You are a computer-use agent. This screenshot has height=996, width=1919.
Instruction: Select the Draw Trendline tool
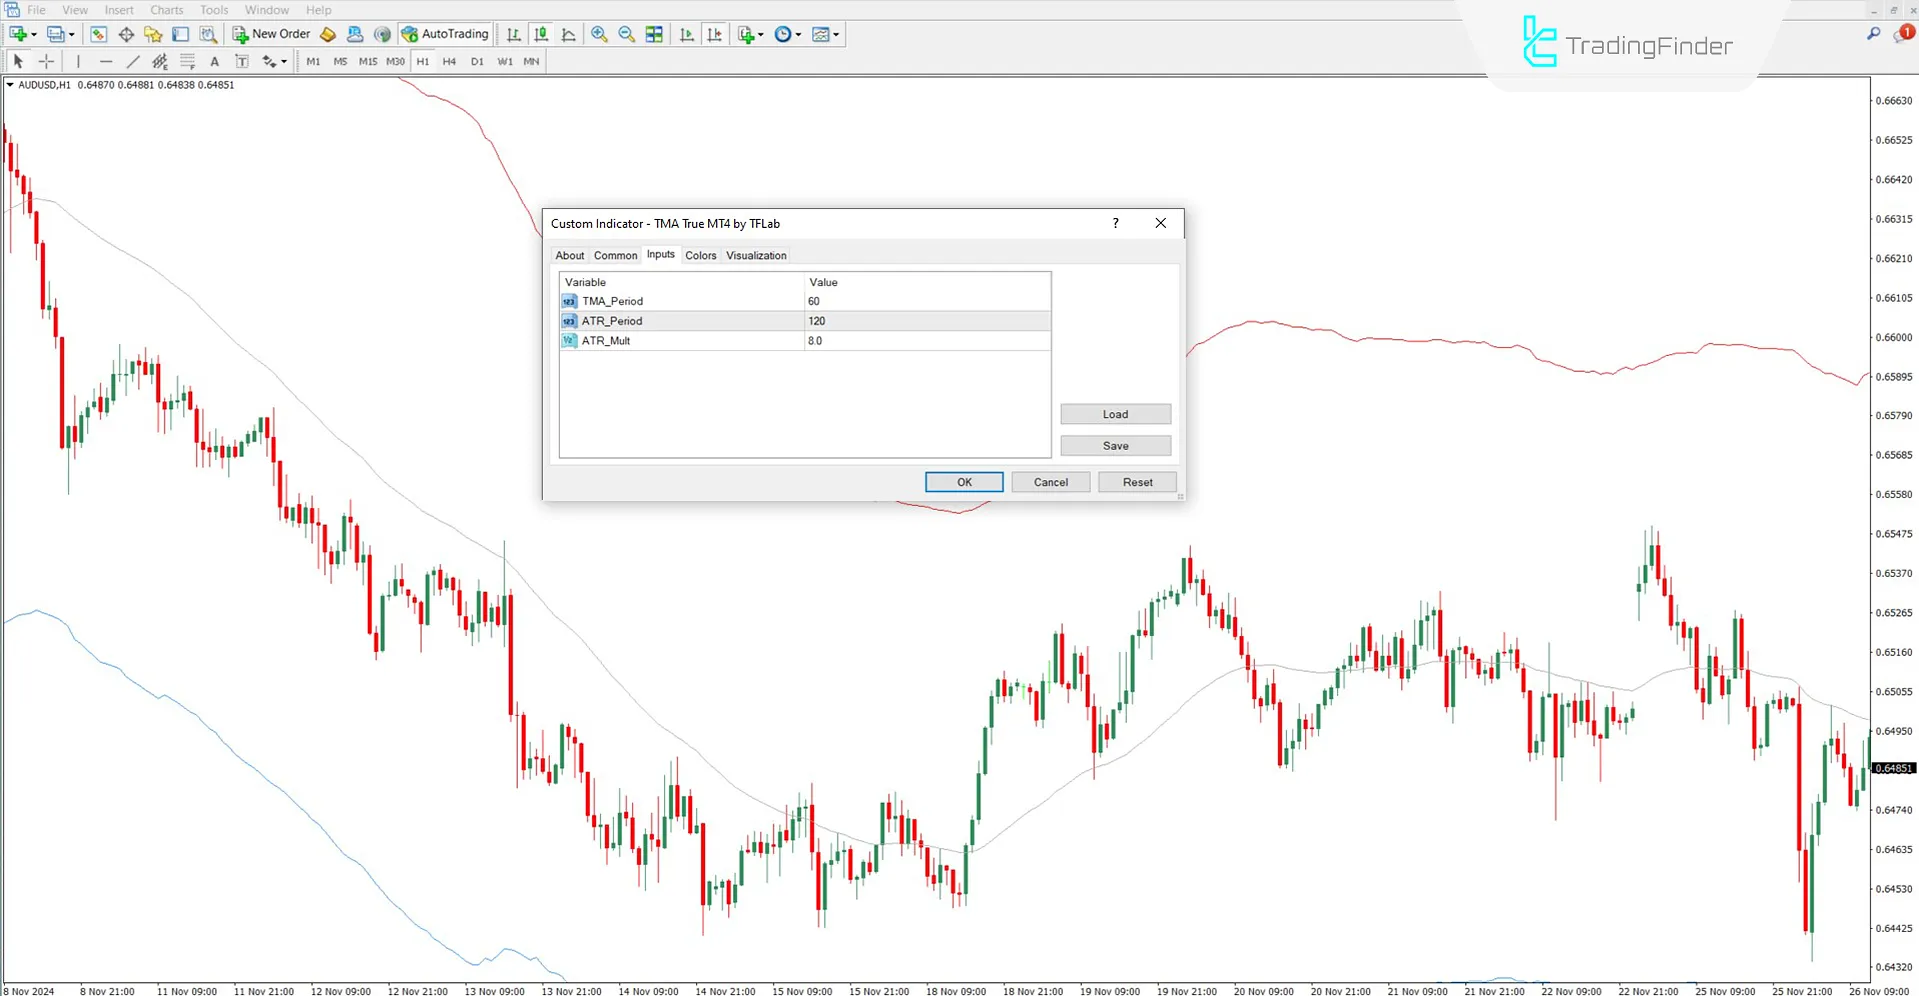pyautogui.click(x=132, y=61)
